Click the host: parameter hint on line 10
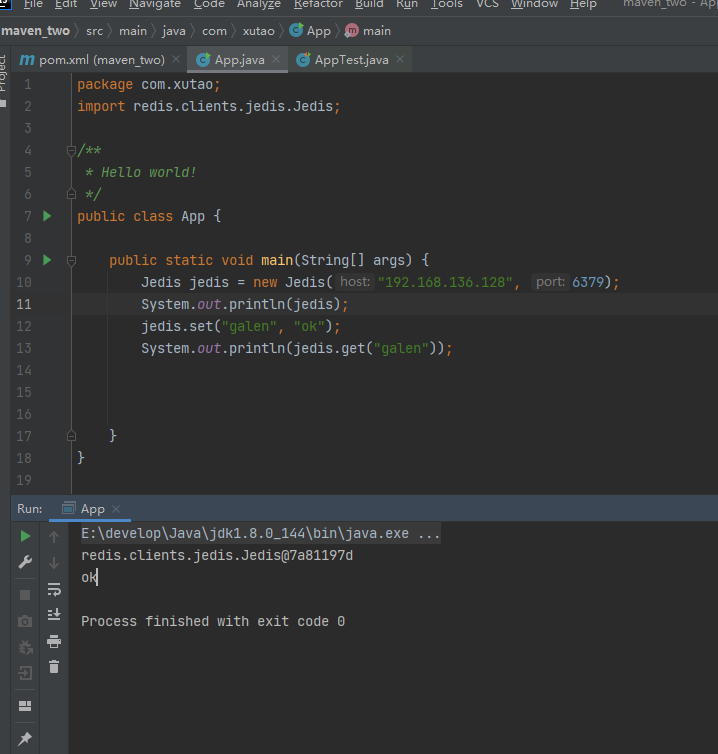Viewport: 718px width, 754px height. point(355,282)
